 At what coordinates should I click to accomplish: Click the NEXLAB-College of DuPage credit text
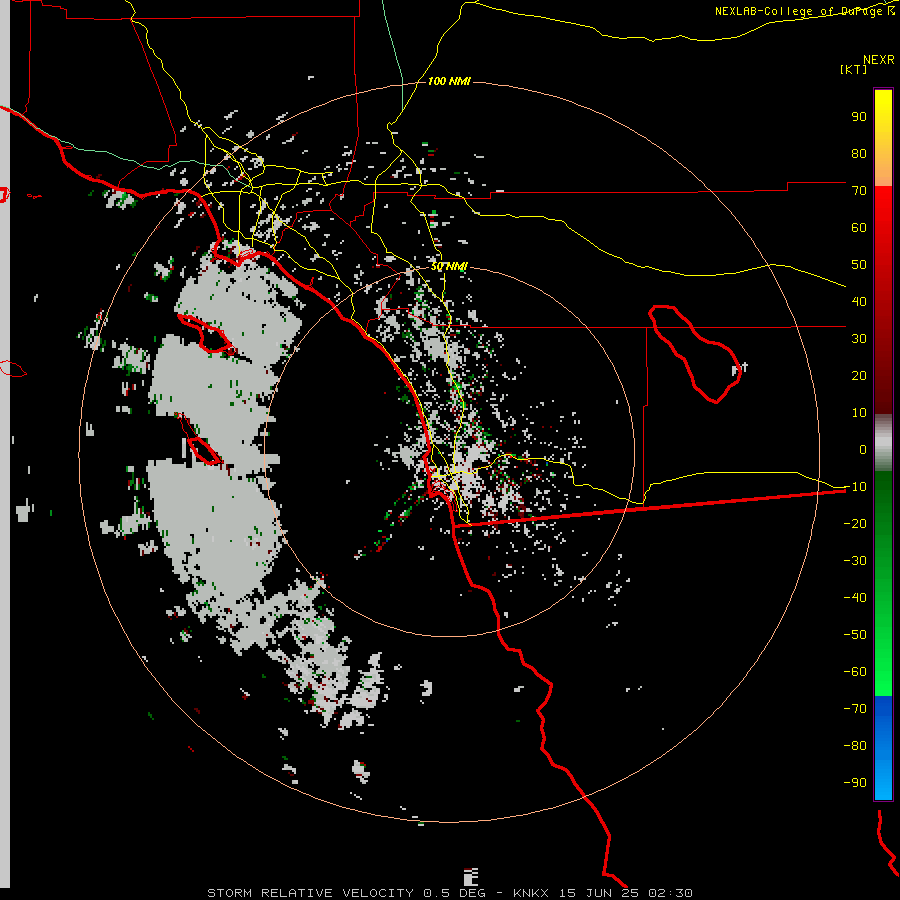[x=804, y=11]
